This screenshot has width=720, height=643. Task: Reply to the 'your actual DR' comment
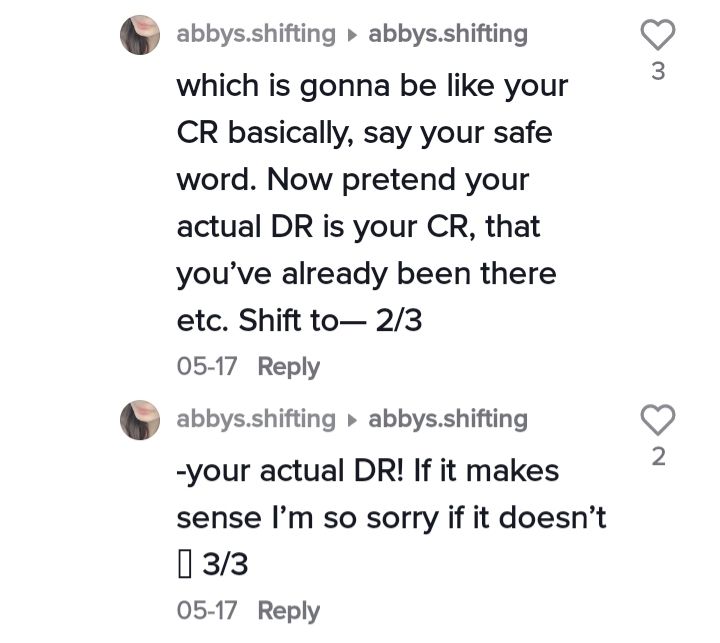point(288,611)
